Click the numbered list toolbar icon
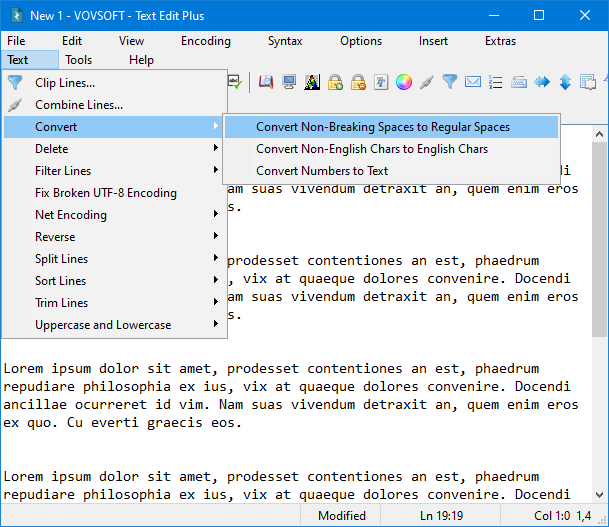Viewport: 609px width, 527px height. [x=496, y=82]
